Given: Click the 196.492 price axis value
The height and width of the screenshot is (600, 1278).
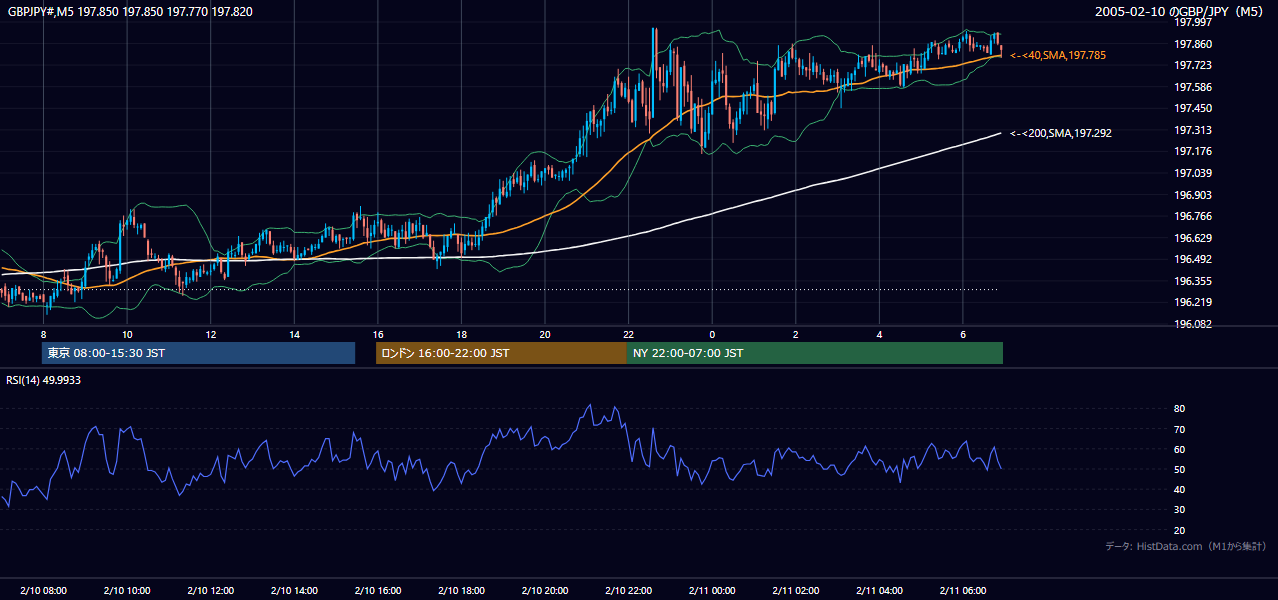Looking at the screenshot, I should pyautogui.click(x=1193, y=259).
